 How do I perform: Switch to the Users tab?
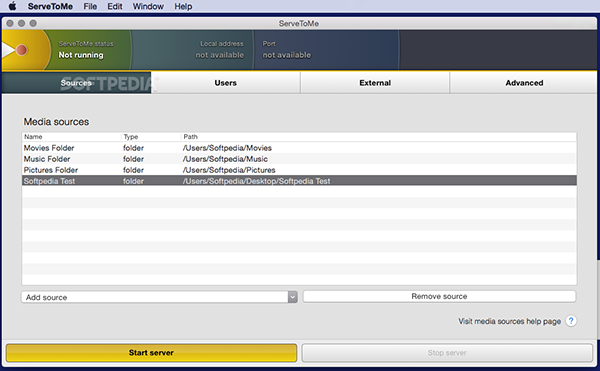point(225,83)
